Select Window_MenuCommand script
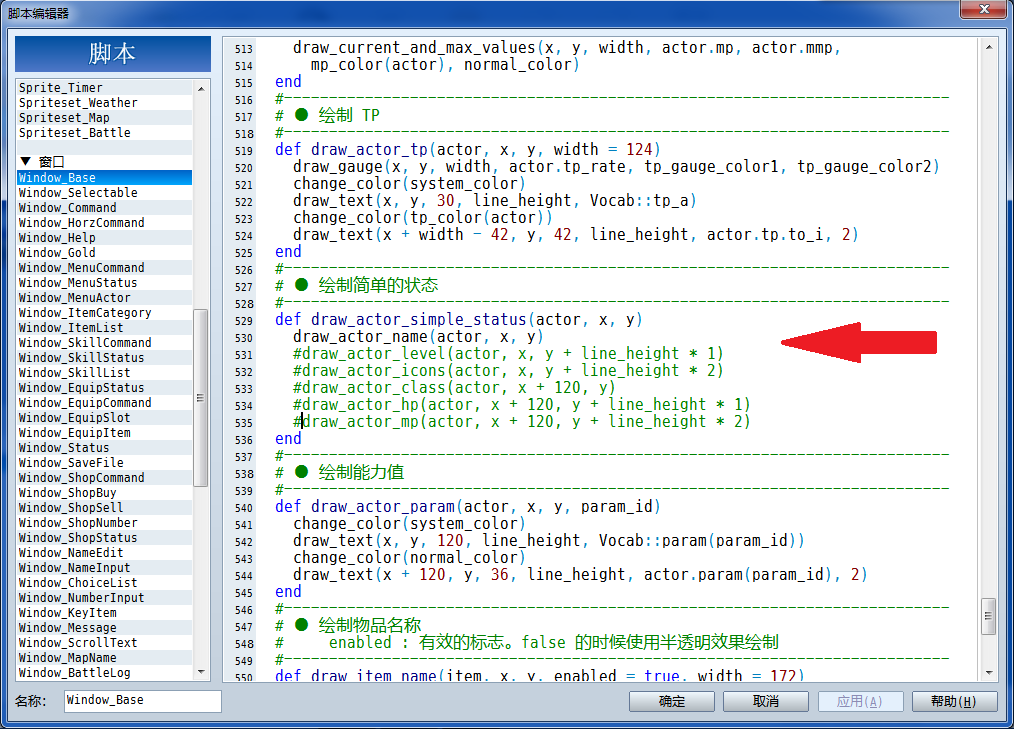 [104, 268]
